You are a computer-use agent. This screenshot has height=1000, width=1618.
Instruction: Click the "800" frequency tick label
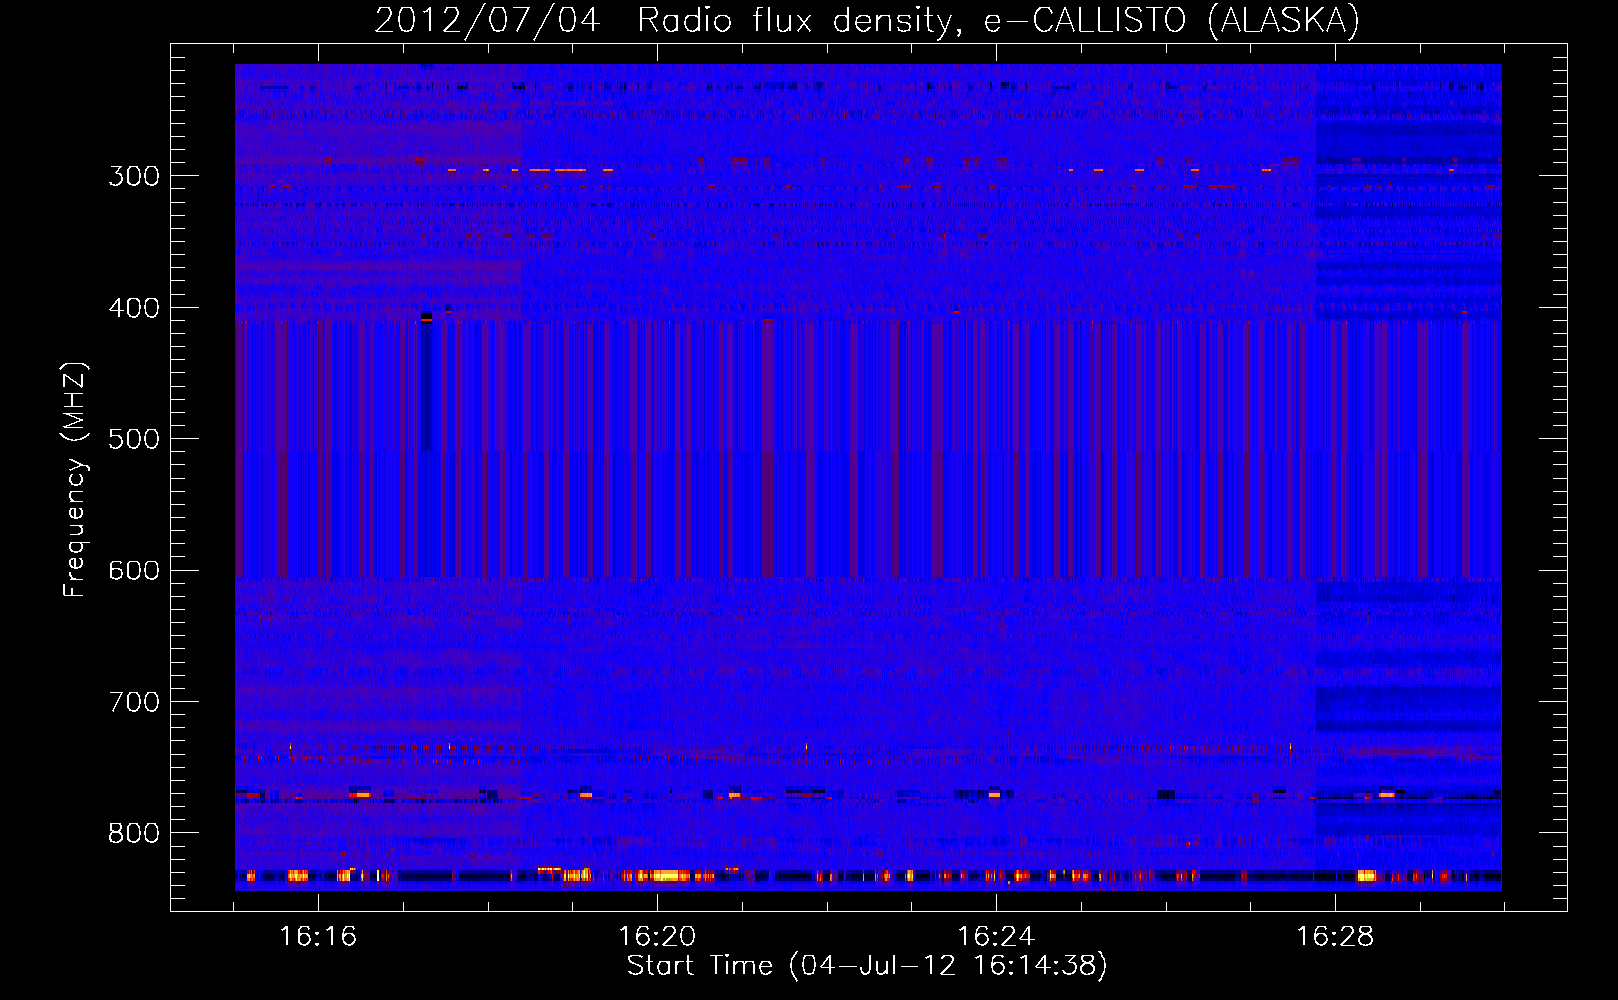tap(134, 833)
